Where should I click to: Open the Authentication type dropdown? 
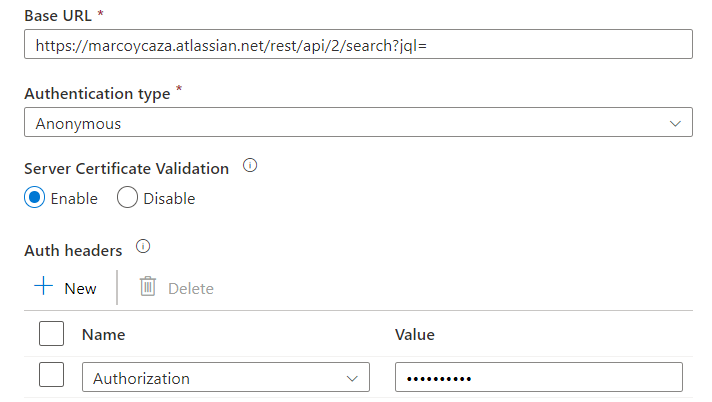pyautogui.click(x=358, y=122)
